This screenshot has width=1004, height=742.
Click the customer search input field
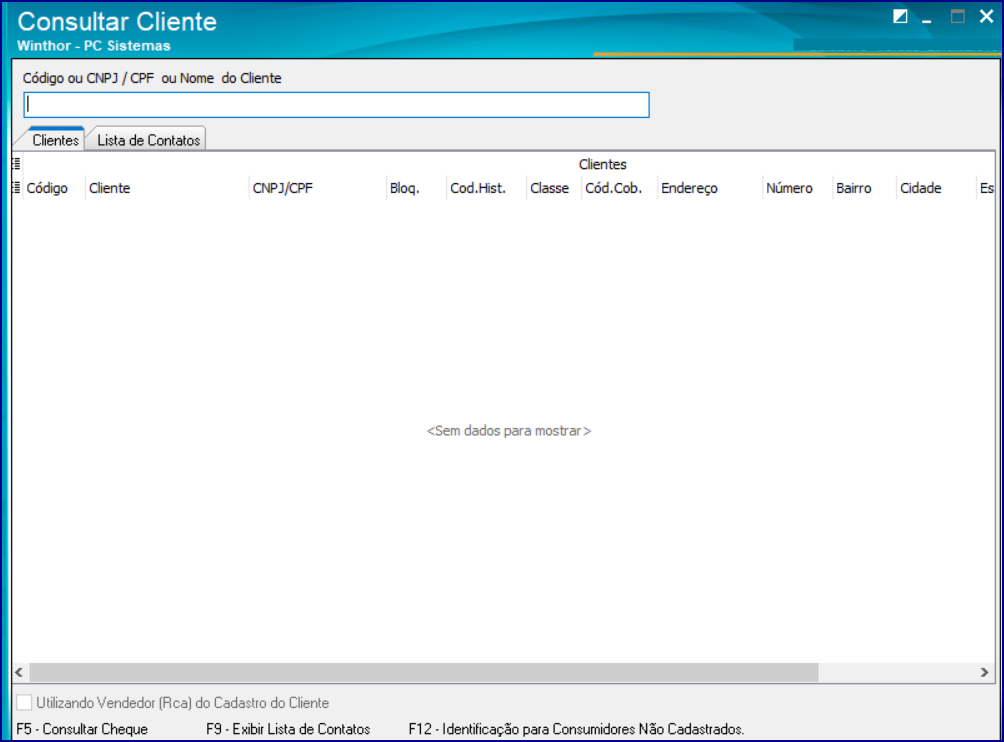[x=336, y=105]
